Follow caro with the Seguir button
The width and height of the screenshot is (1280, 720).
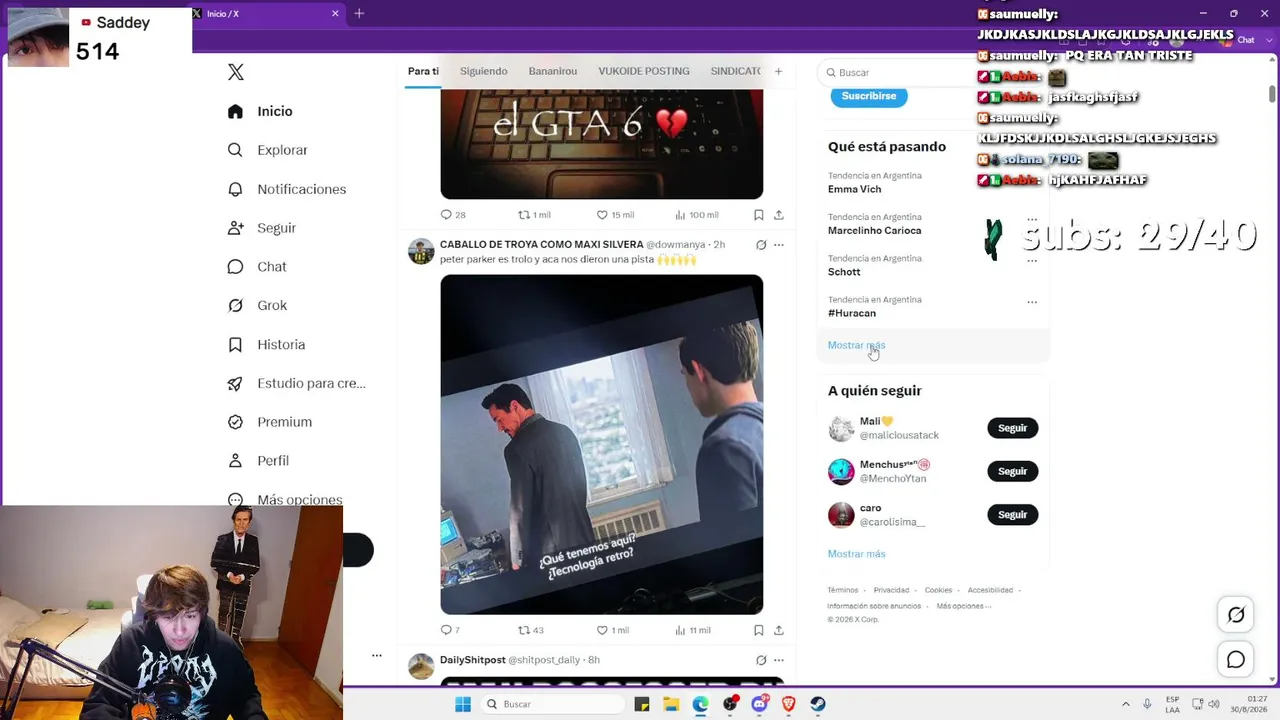click(1013, 514)
